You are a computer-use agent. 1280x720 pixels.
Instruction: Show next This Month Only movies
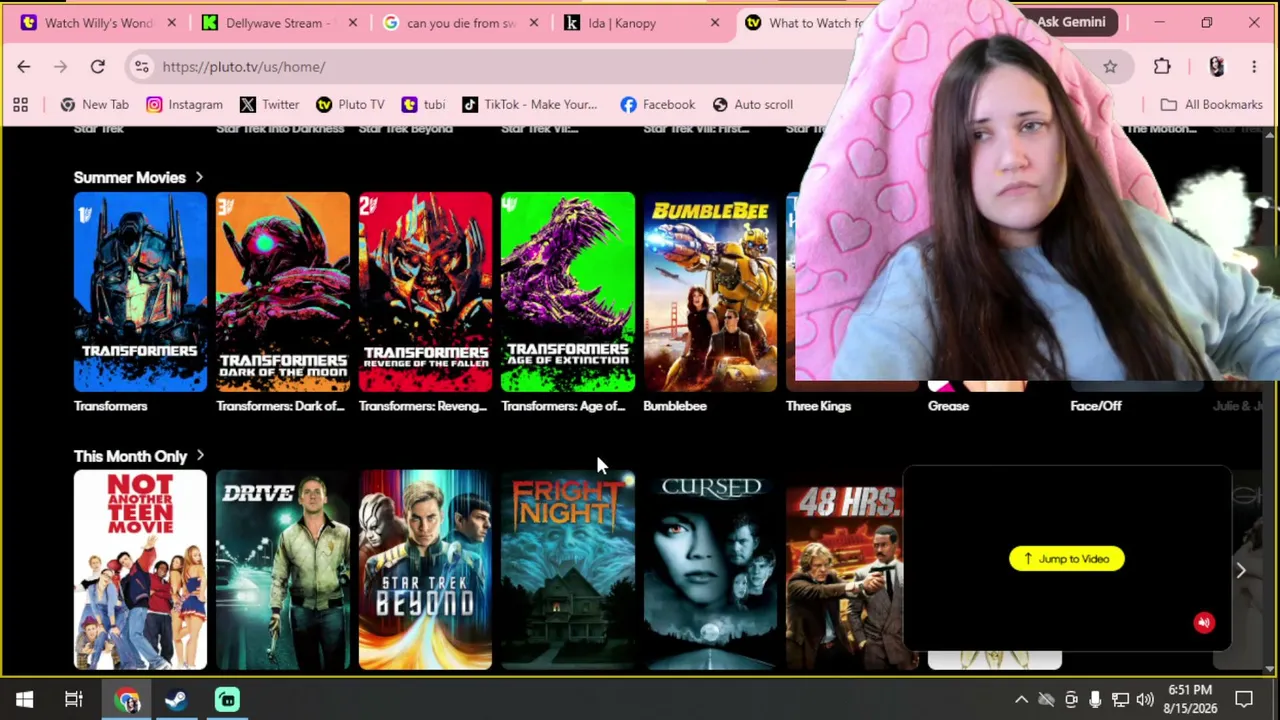pyautogui.click(x=1241, y=570)
